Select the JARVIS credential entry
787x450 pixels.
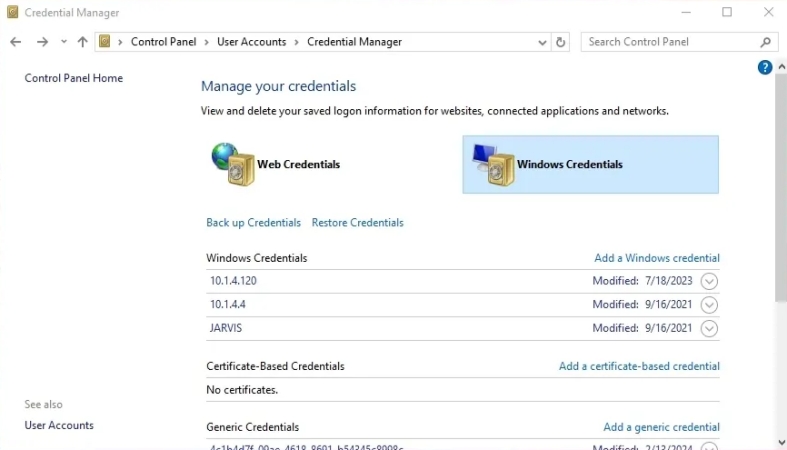coord(462,328)
